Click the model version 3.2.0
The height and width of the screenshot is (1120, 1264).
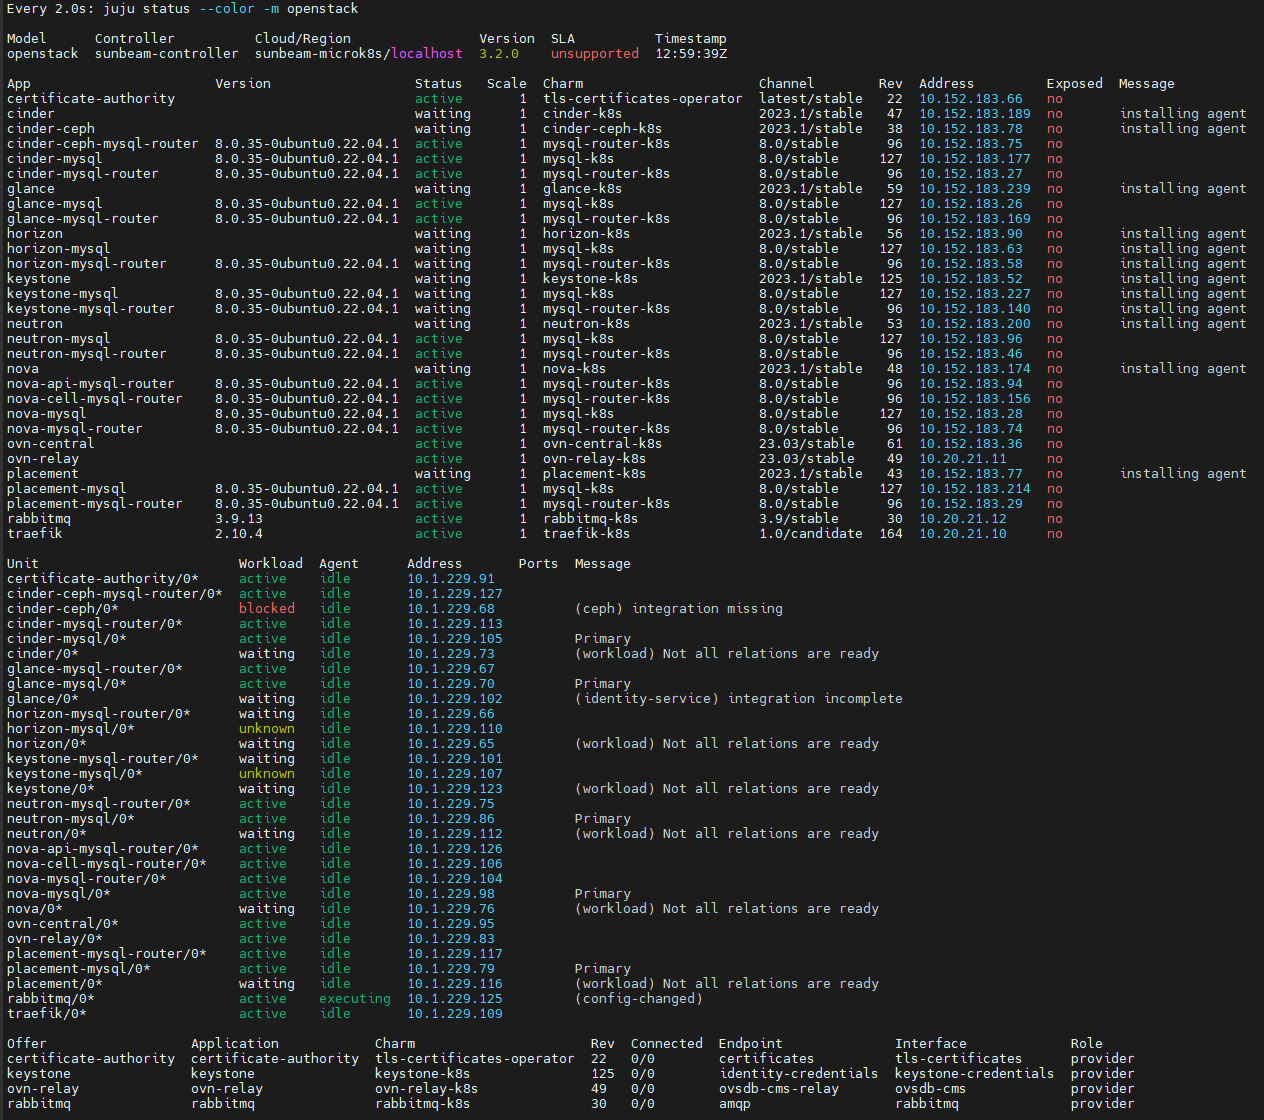pyautogui.click(x=498, y=54)
